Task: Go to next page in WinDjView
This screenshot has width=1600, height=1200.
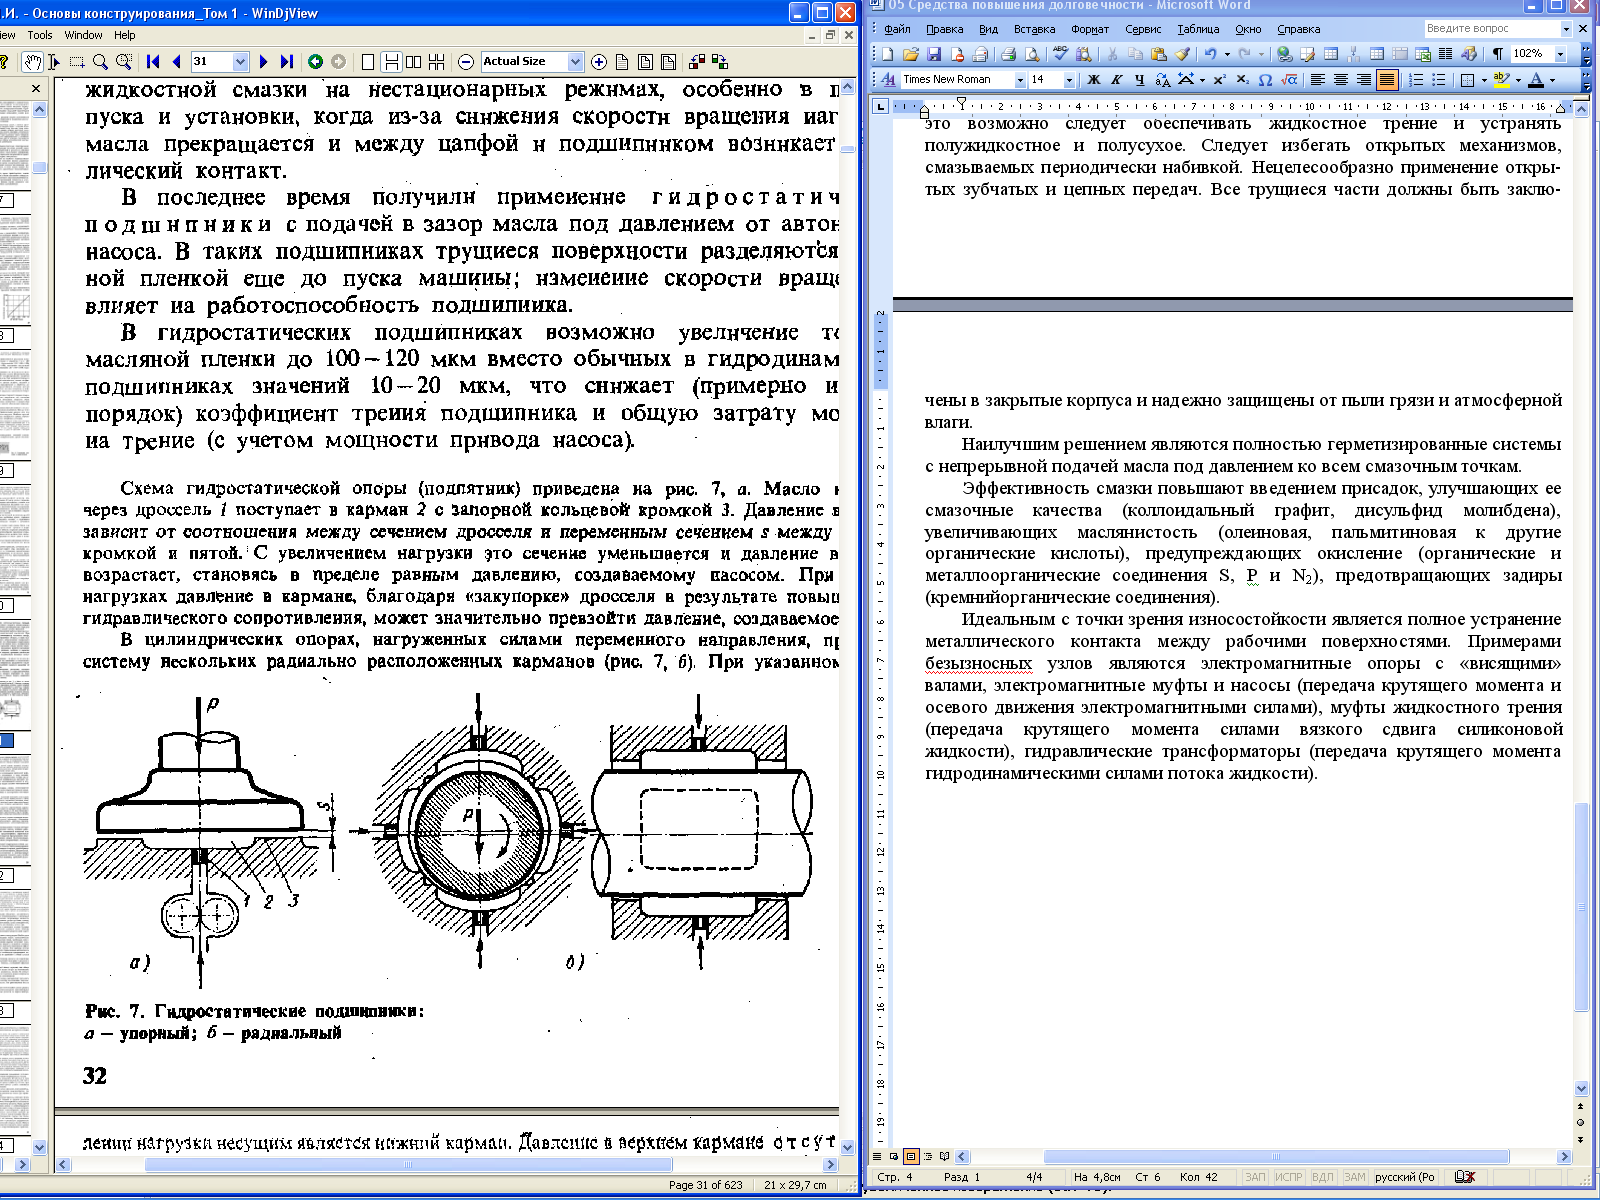Action: click(263, 62)
